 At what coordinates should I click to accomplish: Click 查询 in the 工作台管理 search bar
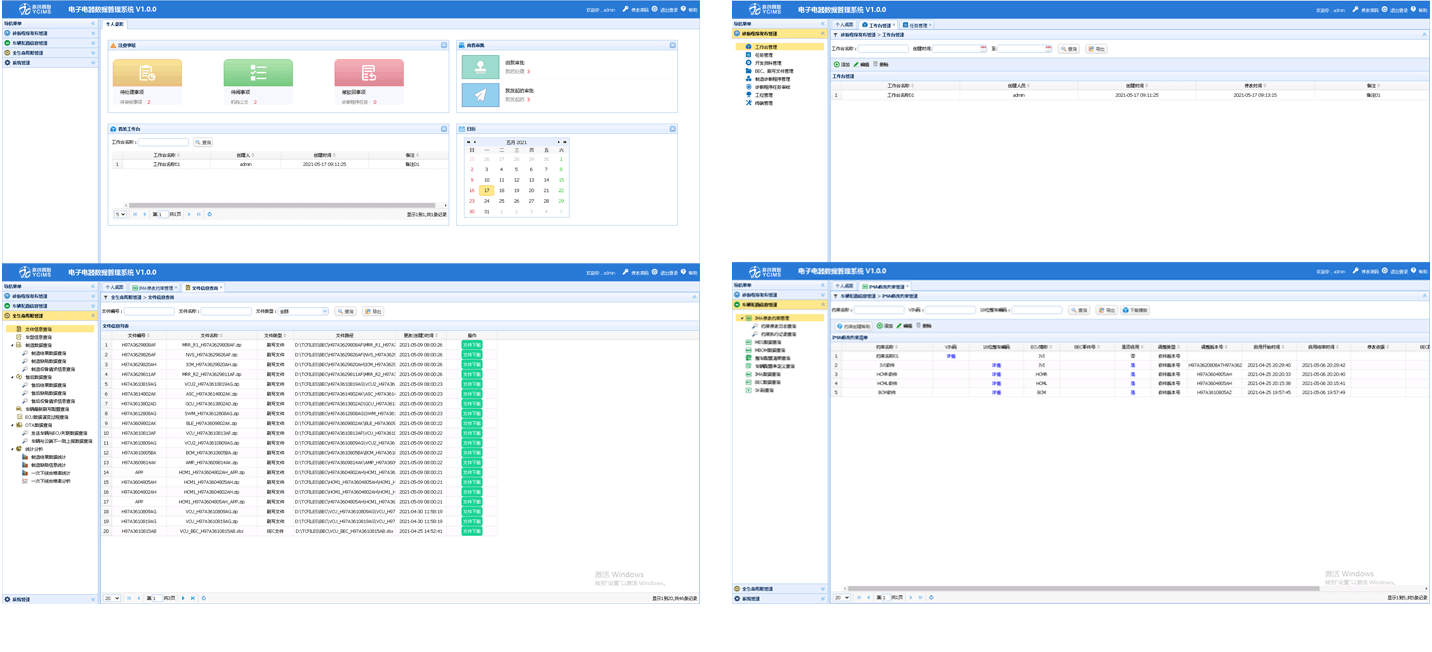(x=1069, y=48)
